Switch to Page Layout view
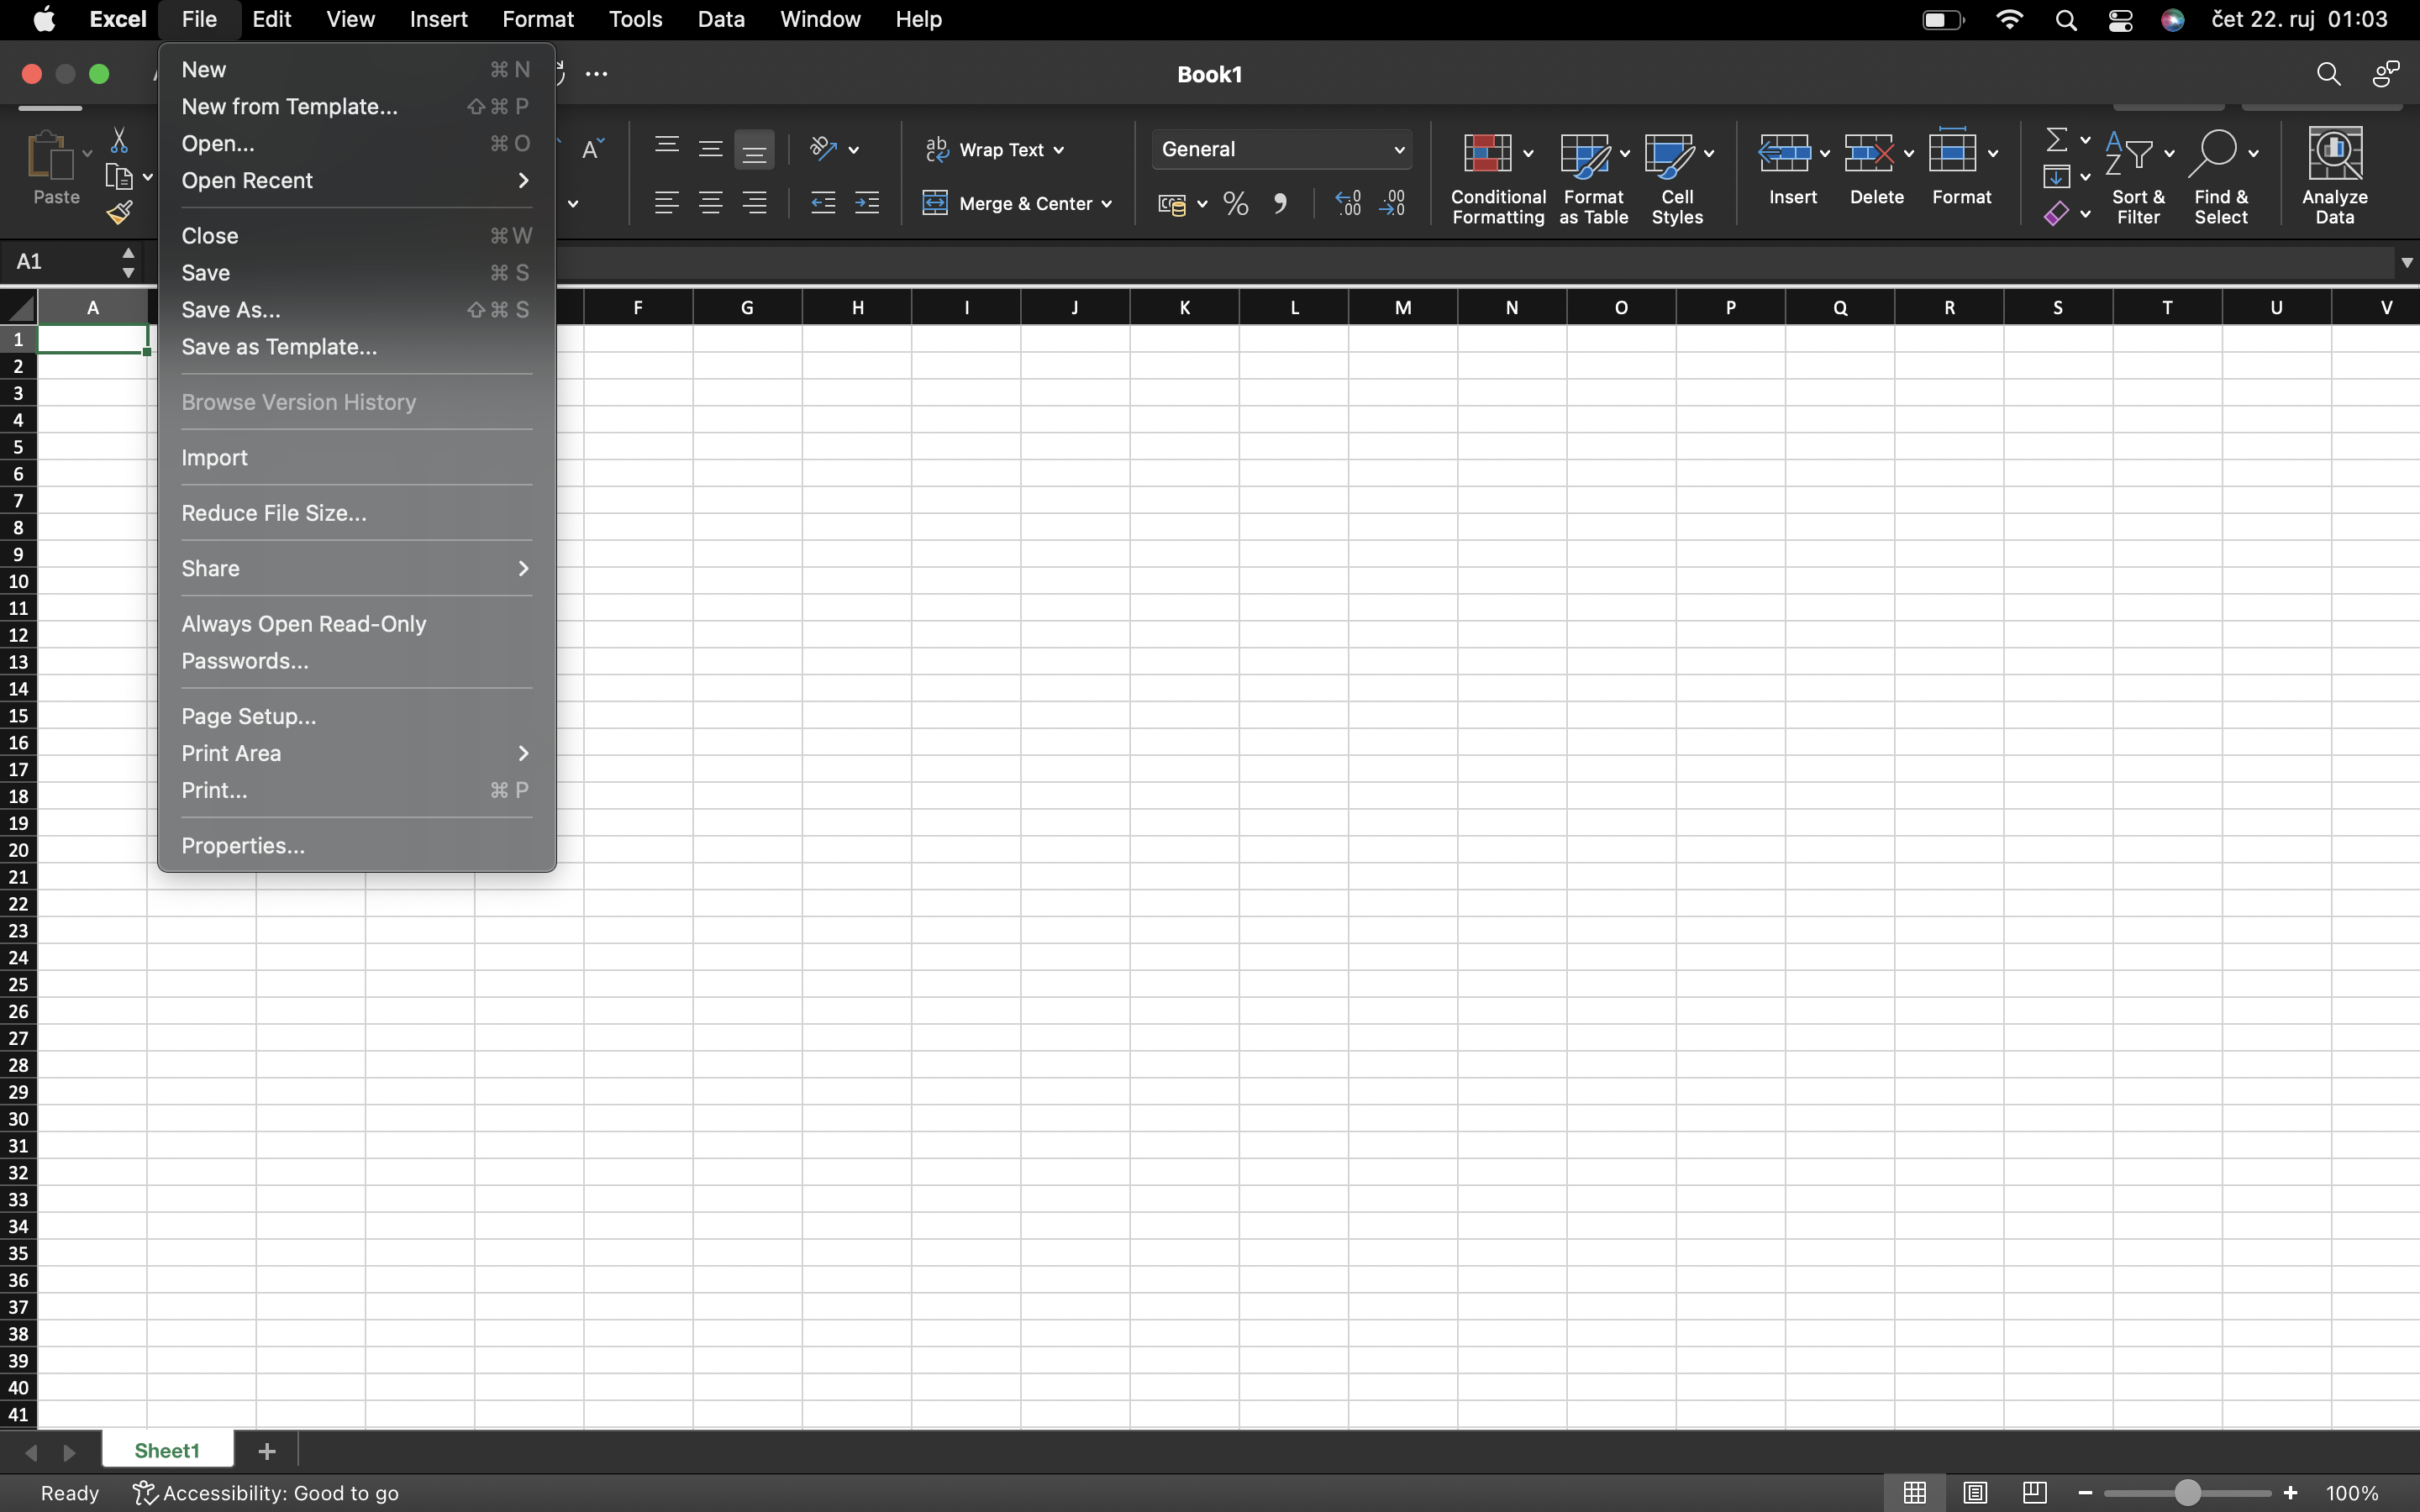Viewport: 2420px width, 1512px height. pyautogui.click(x=1975, y=1492)
